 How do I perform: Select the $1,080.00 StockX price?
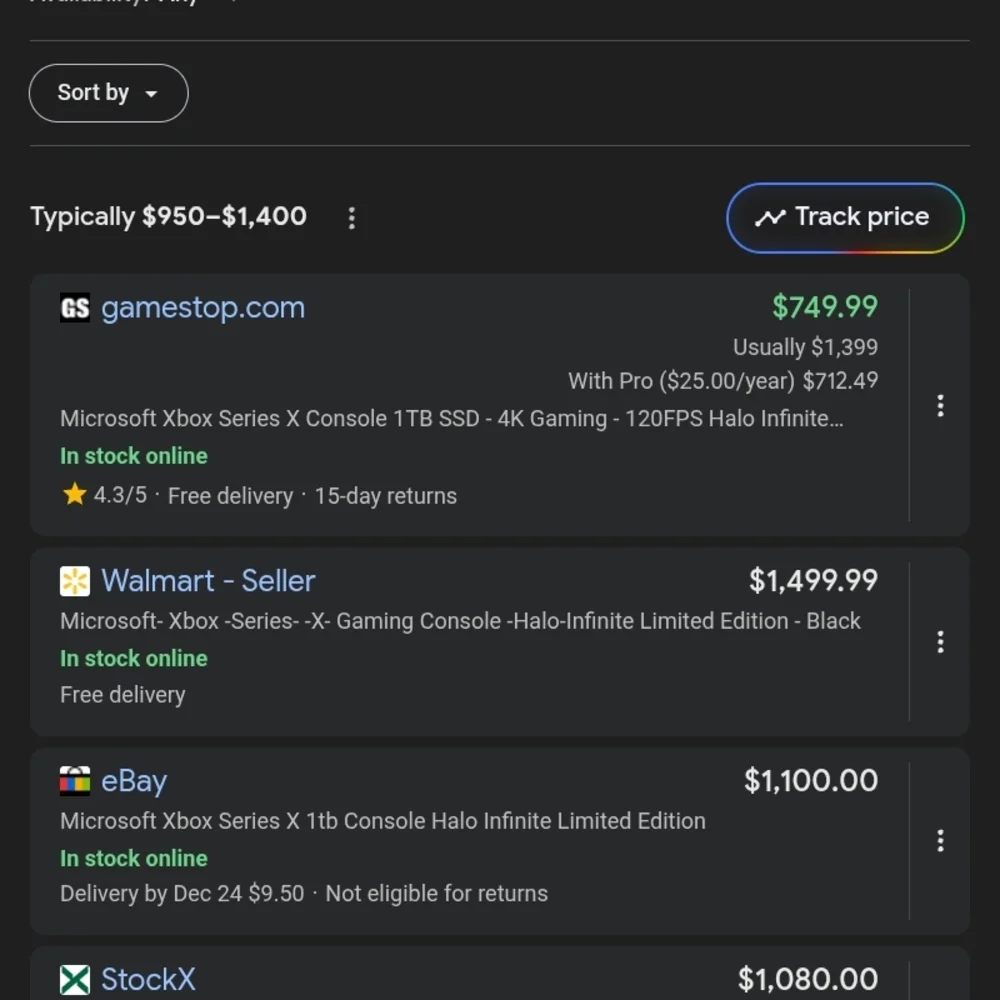[807, 979]
